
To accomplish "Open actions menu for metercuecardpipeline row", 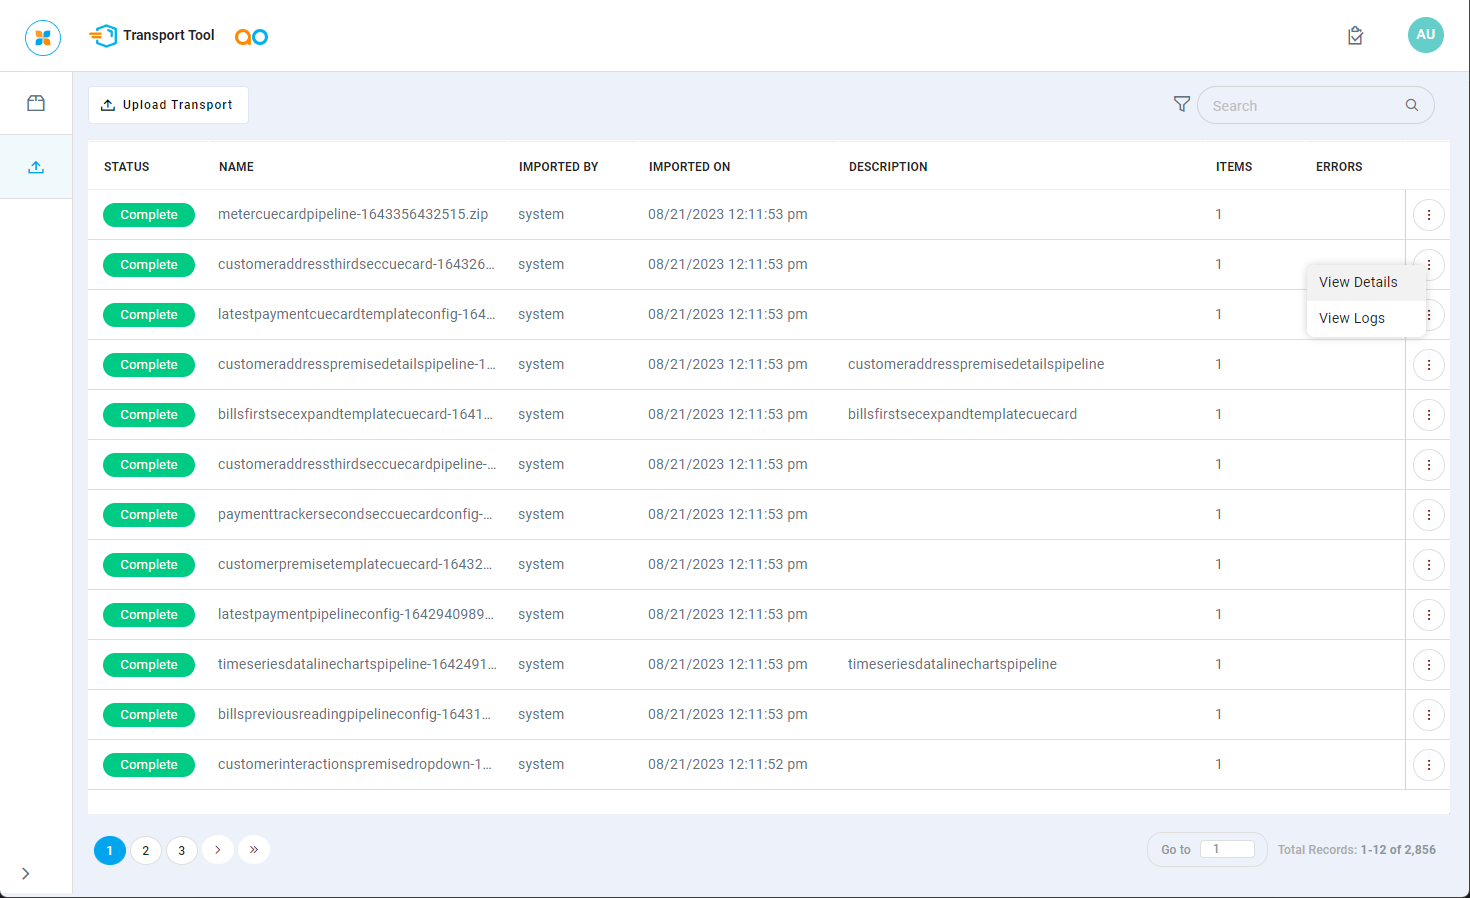I will 1428,215.
